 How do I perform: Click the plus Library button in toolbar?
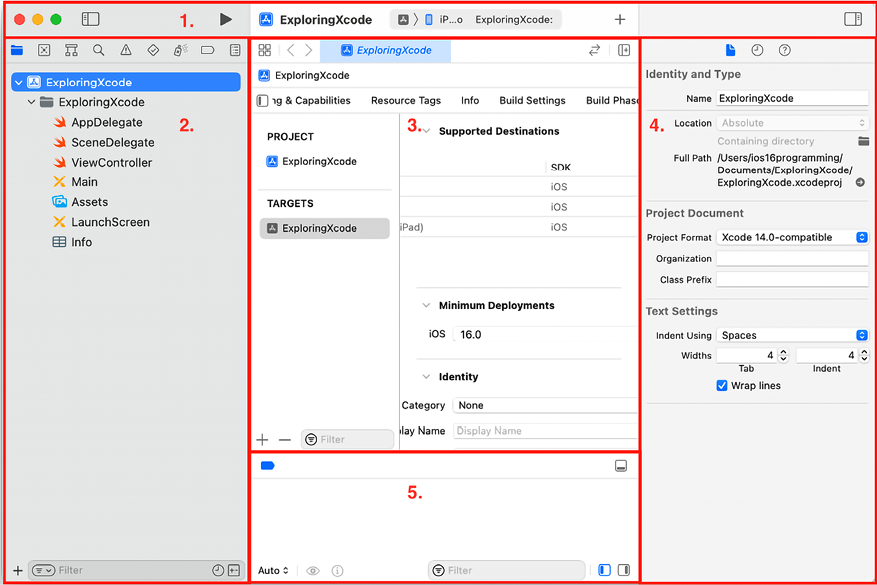click(x=620, y=20)
